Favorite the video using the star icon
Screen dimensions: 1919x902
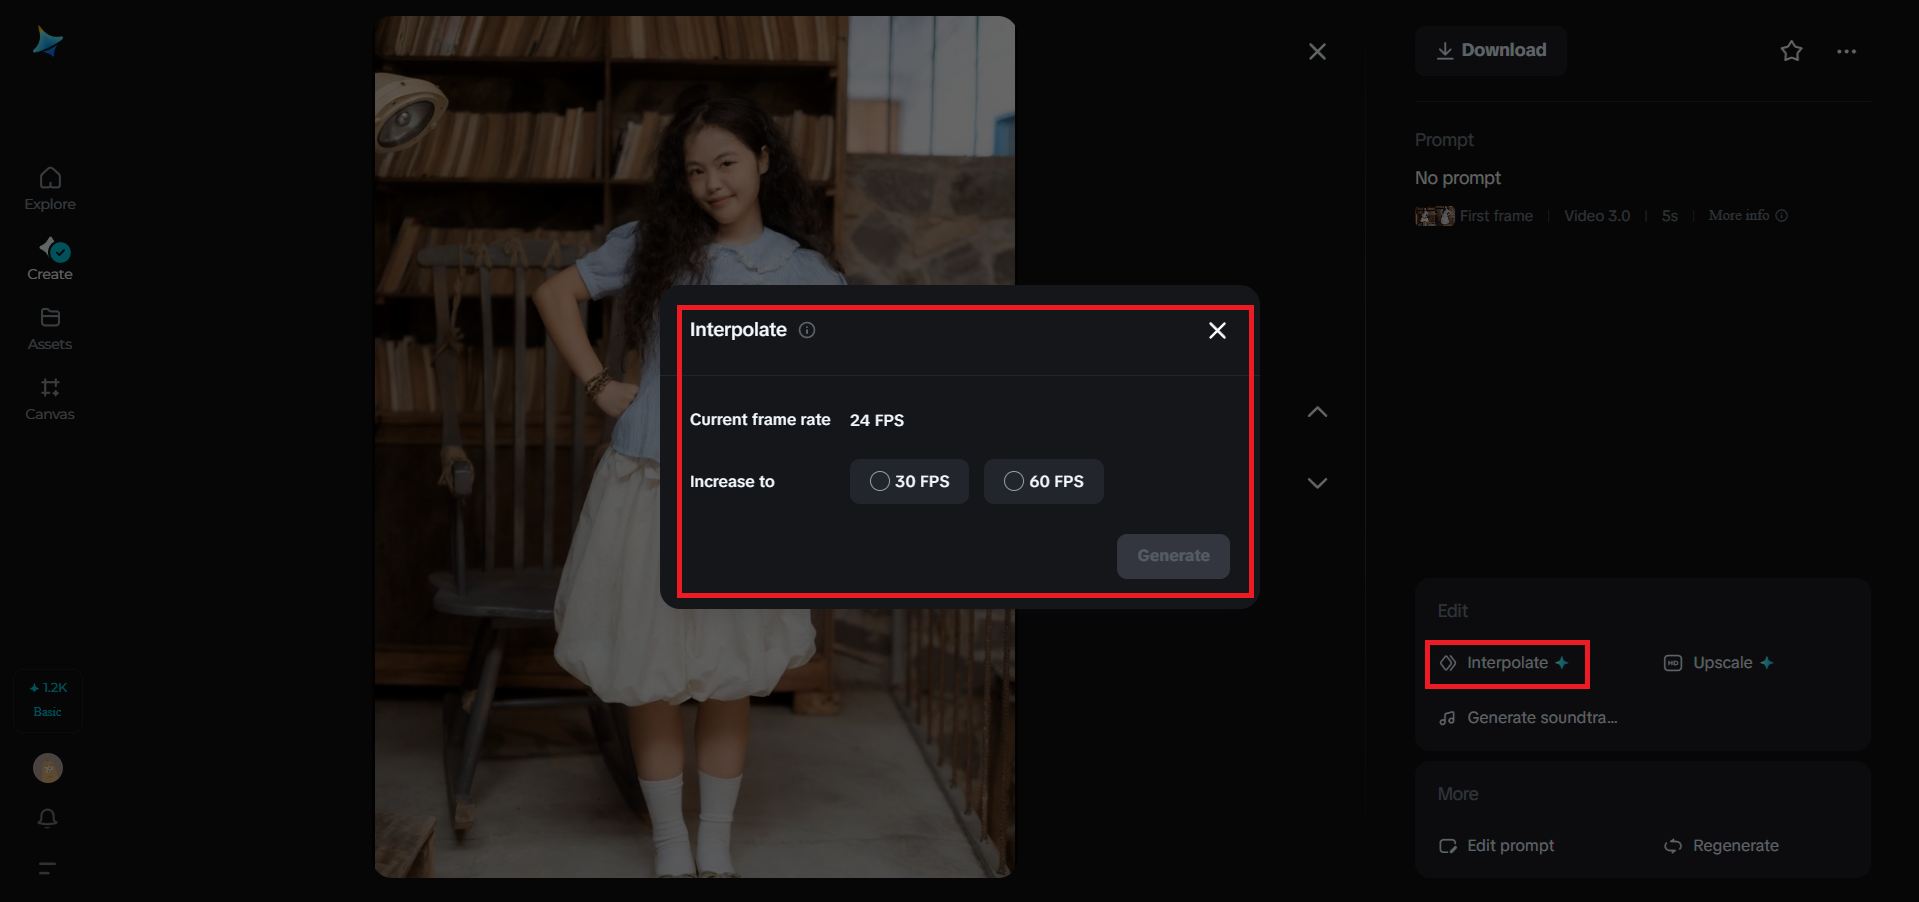[1790, 51]
